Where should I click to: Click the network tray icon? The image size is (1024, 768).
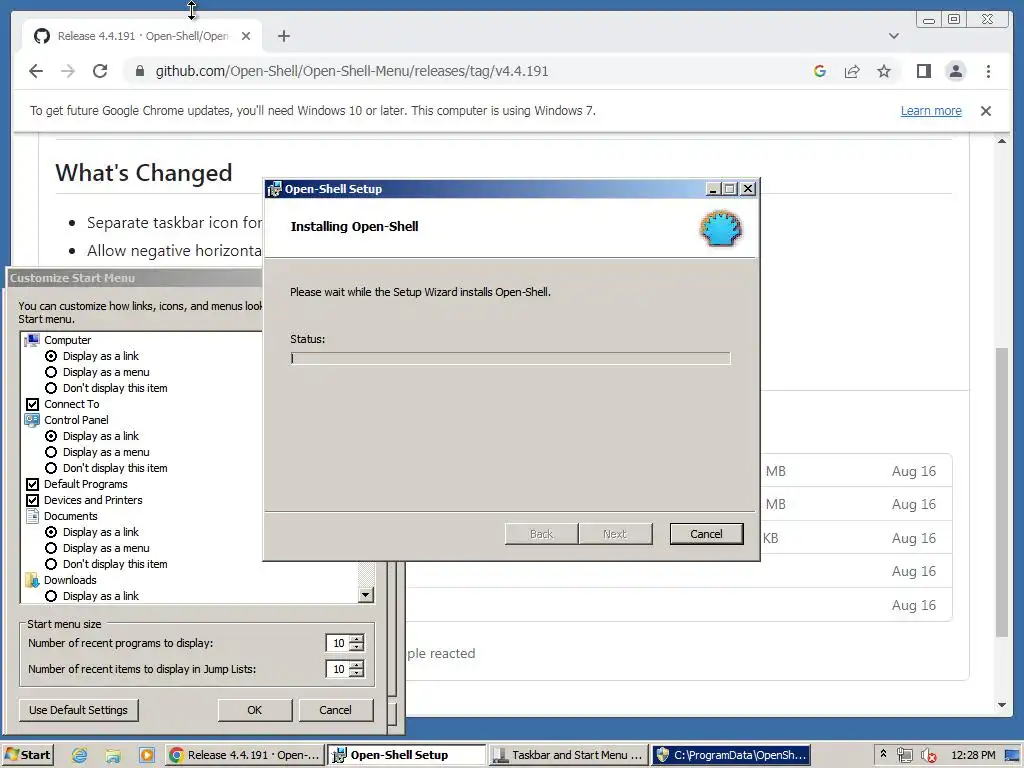[x=904, y=756]
